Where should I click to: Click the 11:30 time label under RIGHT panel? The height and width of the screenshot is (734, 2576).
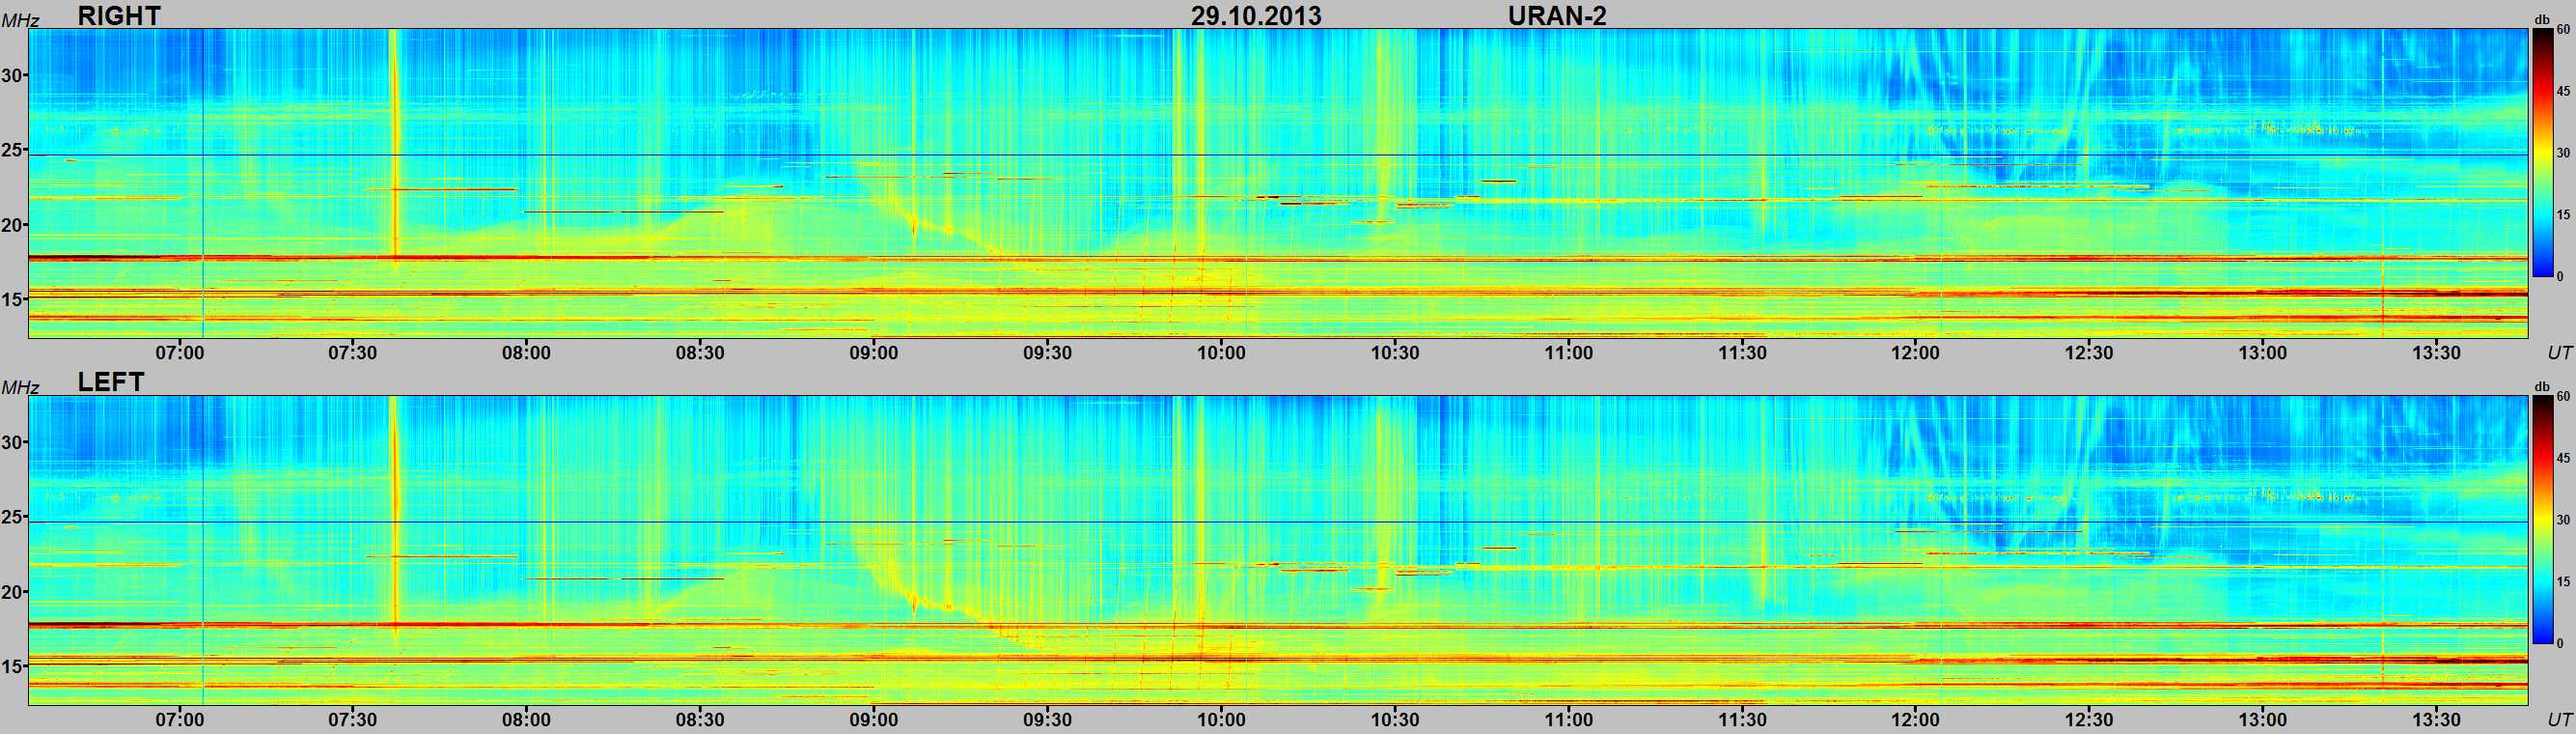coord(1742,352)
